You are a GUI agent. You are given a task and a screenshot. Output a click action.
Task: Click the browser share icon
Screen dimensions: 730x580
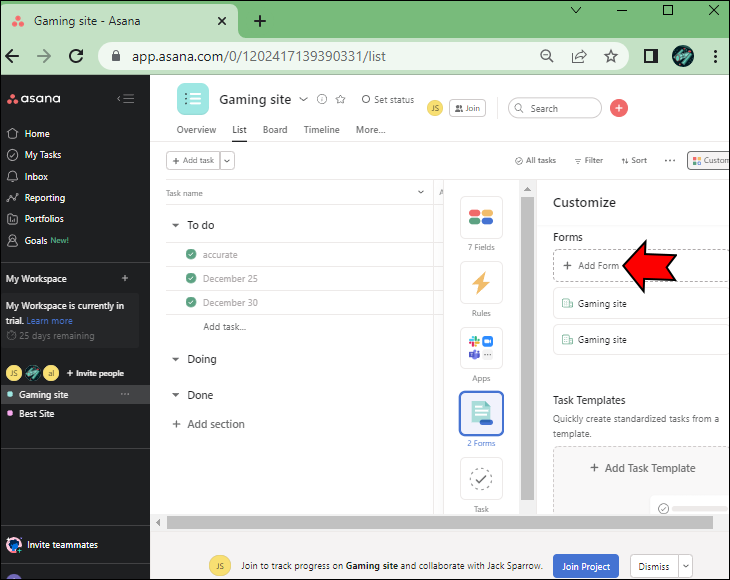pyautogui.click(x=579, y=56)
